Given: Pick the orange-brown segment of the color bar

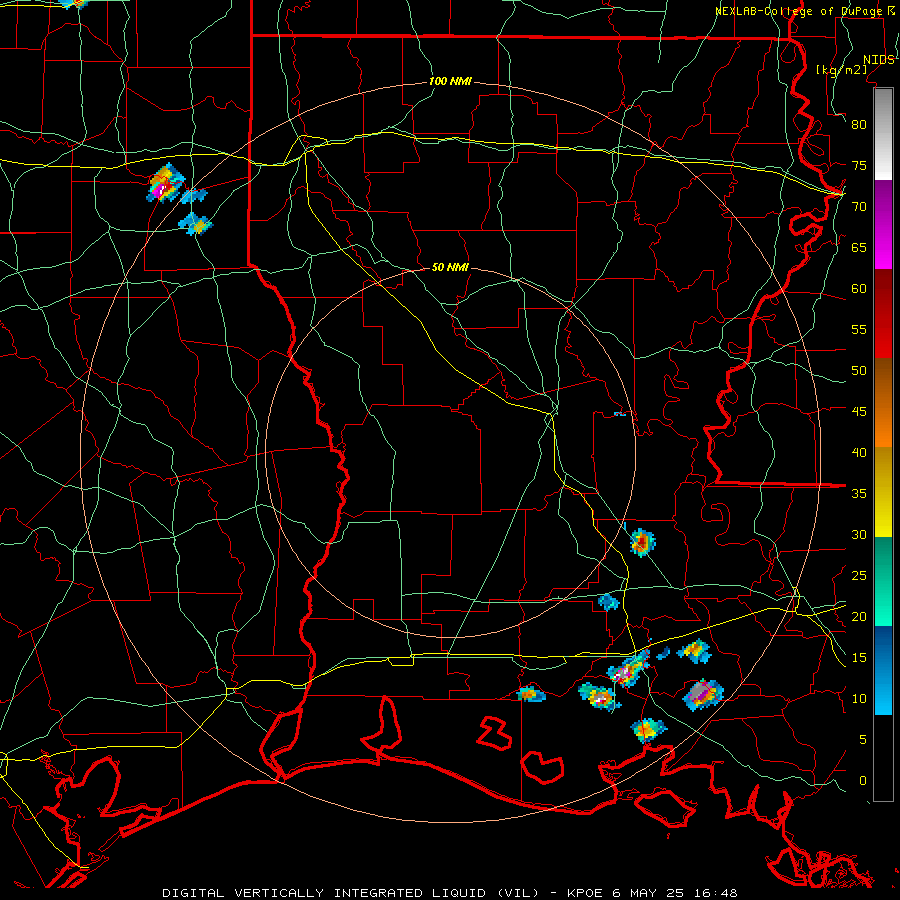Looking at the screenshot, I should point(883,403).
